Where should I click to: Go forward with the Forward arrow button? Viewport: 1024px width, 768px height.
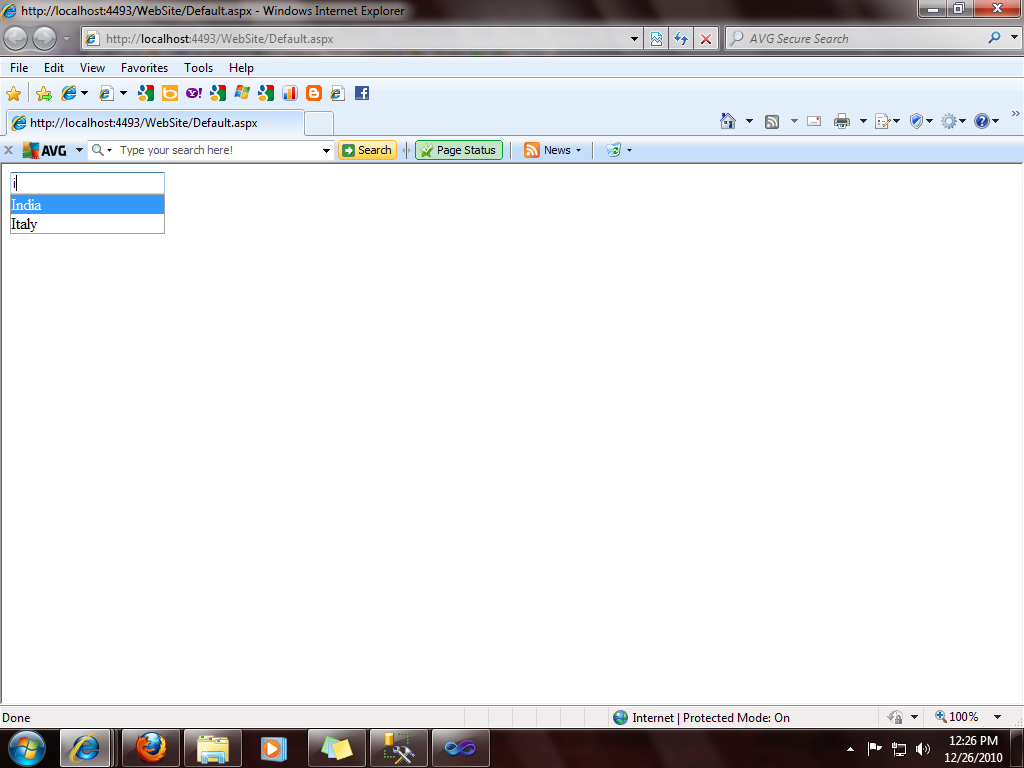click(44, 39)
